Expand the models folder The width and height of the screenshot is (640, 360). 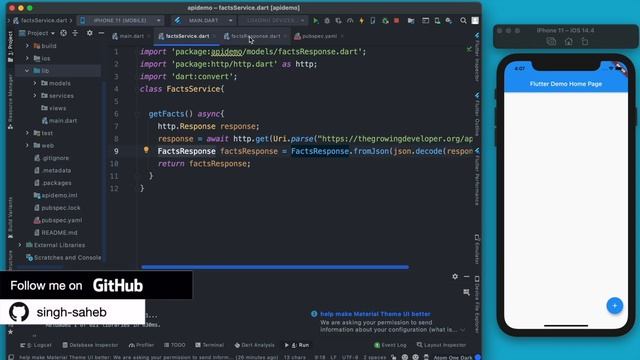[x=35, y=83]
